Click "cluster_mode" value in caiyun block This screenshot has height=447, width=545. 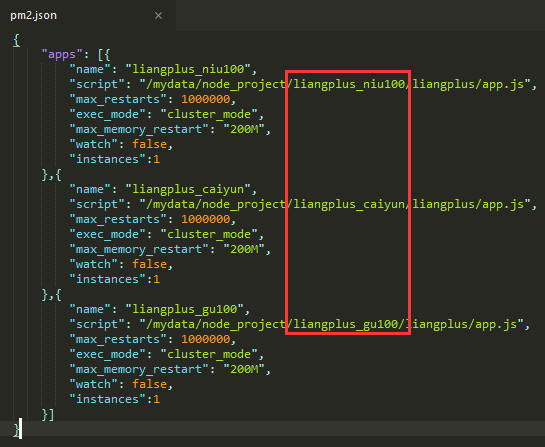tap(209, 234)
